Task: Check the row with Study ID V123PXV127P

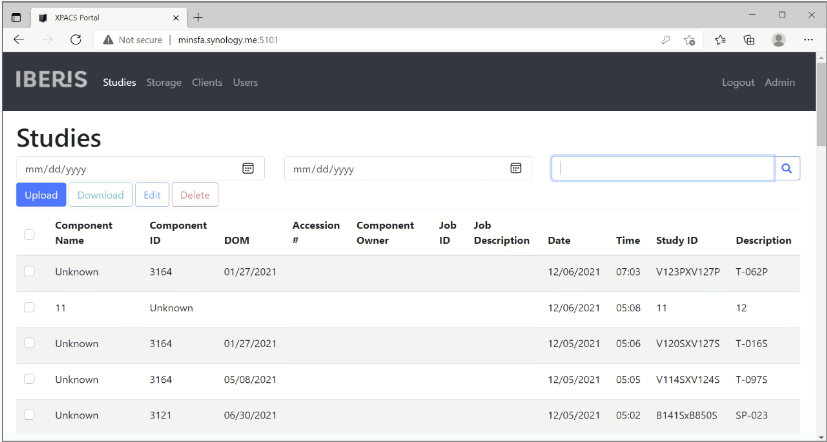Action: tap(29, 271)
